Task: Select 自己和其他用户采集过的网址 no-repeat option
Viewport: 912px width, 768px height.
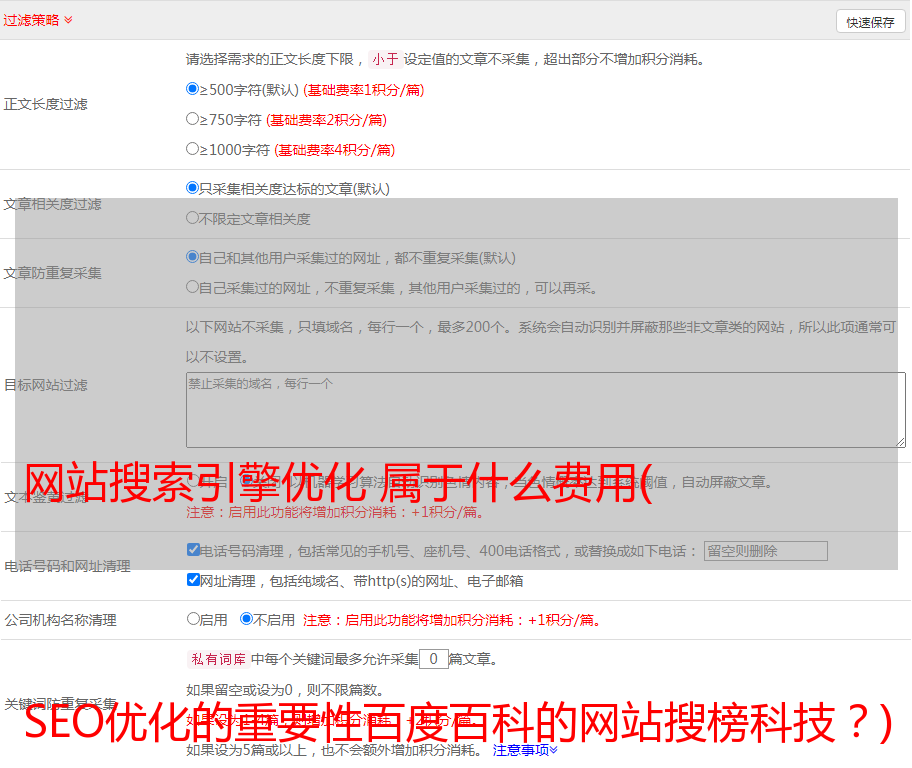Action: [192, 257]
